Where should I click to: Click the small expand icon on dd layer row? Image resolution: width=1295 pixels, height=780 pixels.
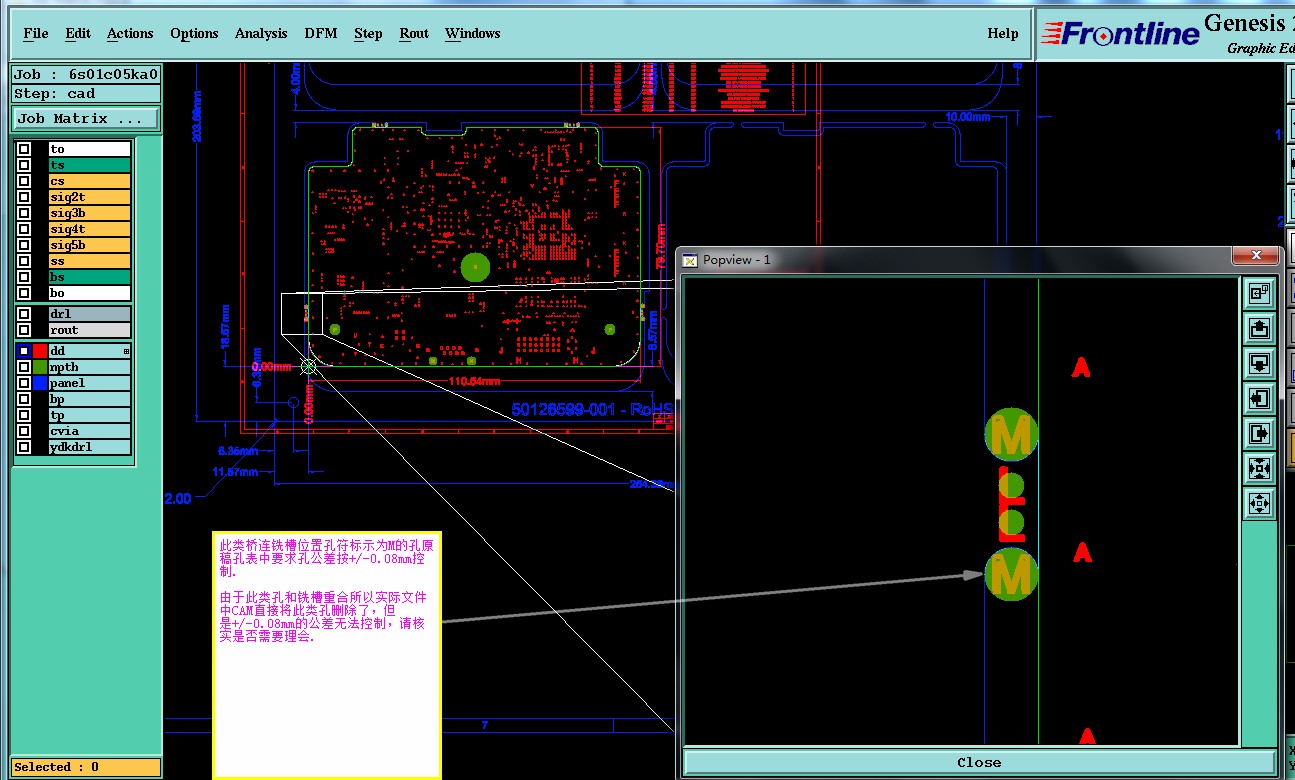click(126, 351)
